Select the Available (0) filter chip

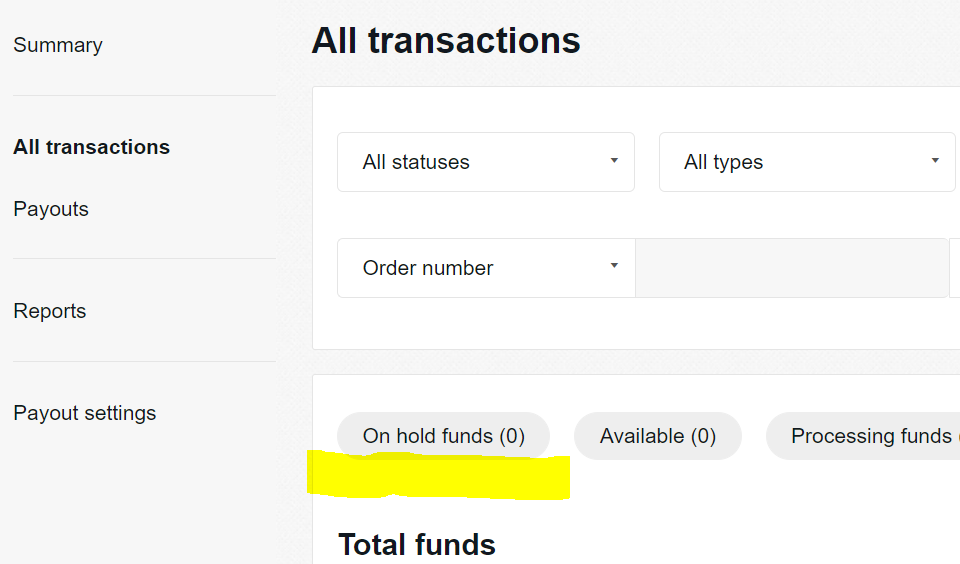pyautogui.click(x=658, y=436)
